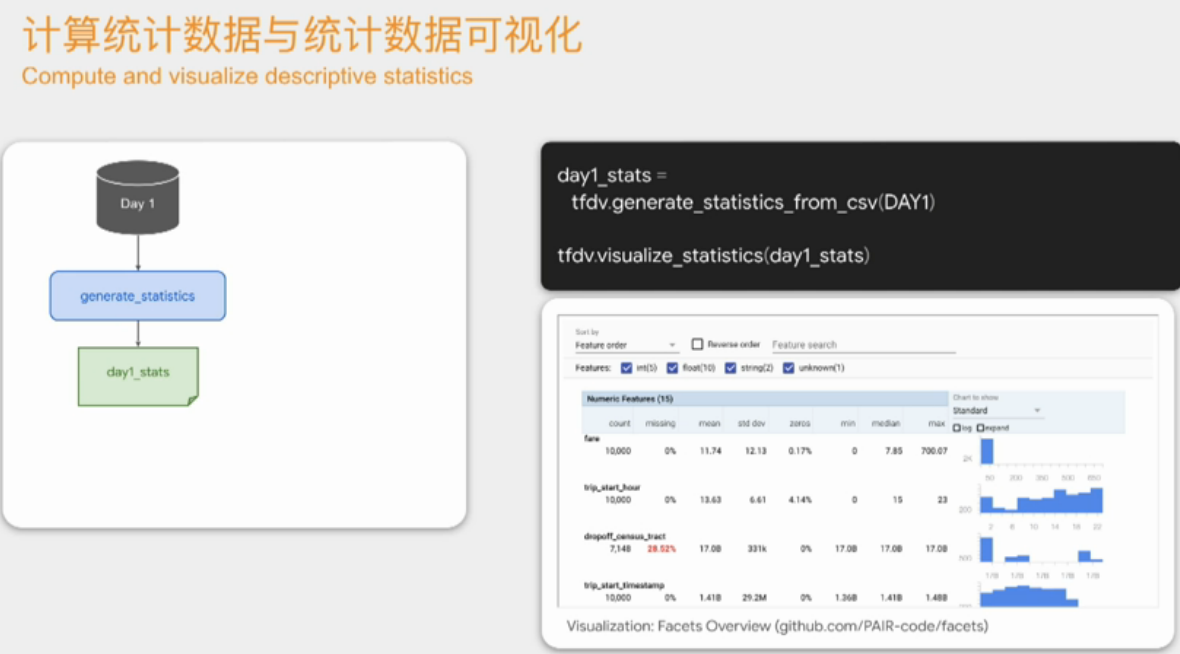Click the Feature search input field
1180x654 pixels.
(x=863, y=345)
